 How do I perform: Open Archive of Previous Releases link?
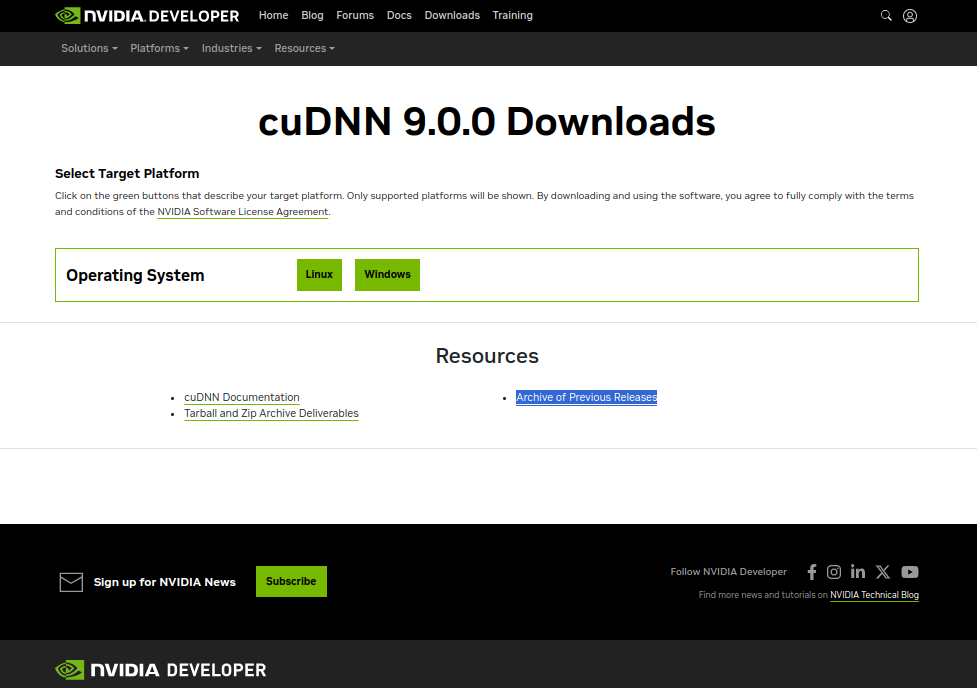(x=586, y=398)
